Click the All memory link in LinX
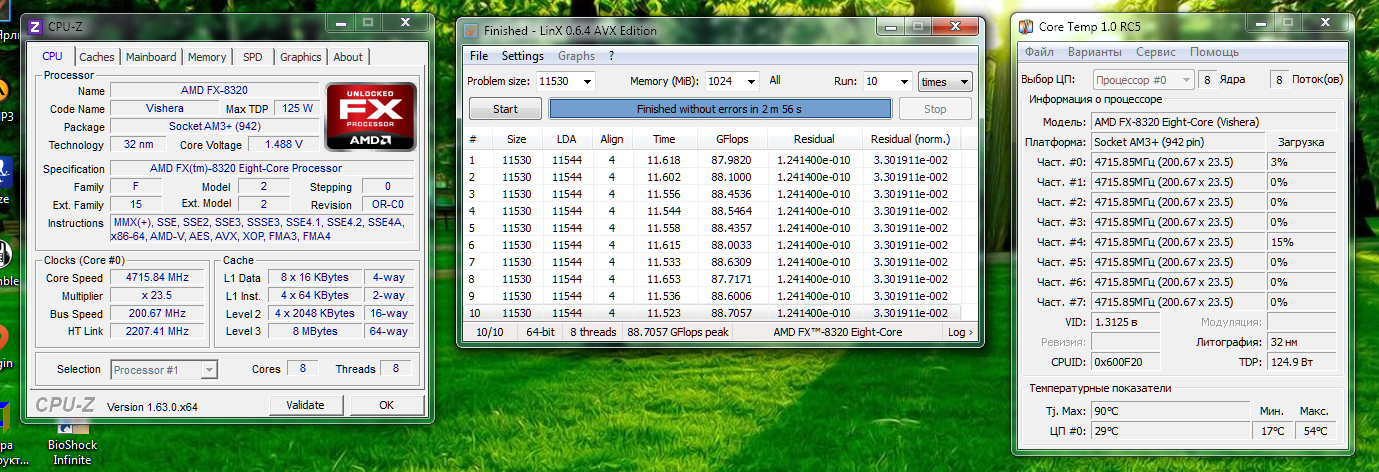The width and height of the screenshot is (1379, 472). click(775, 80)
